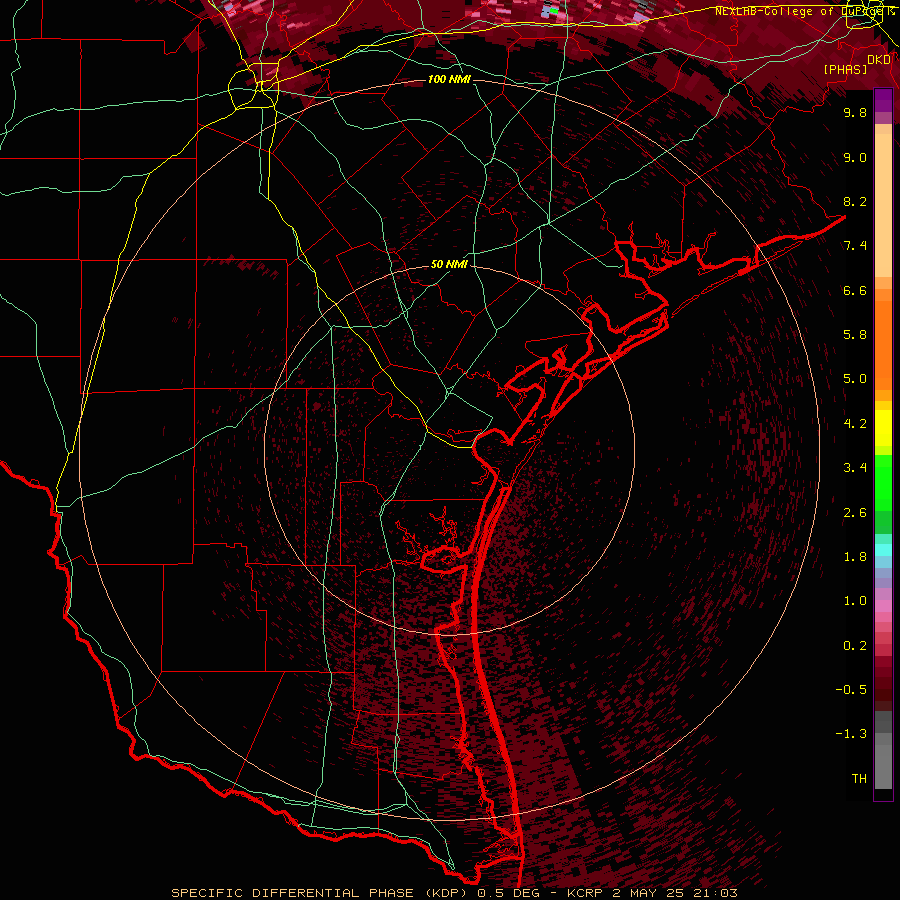This screenshot has height=900, width=900.
Task: Click the 6.6 value on the color scale
Action: tap(855, 290)
